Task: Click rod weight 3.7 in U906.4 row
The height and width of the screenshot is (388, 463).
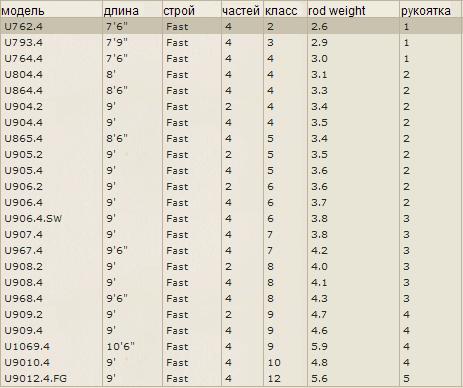Action: pyautogui.click(x=319, y=202)
